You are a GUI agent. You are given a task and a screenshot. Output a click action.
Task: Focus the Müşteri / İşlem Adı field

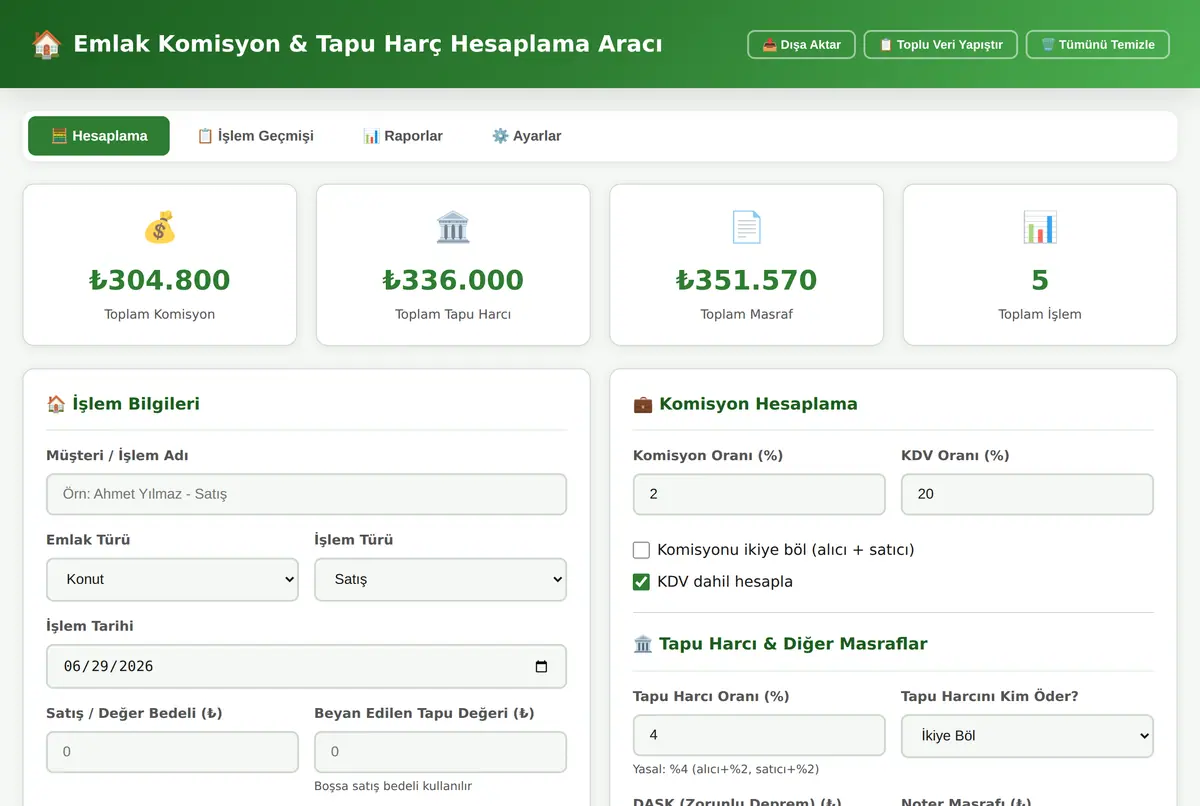click(306, 494)
